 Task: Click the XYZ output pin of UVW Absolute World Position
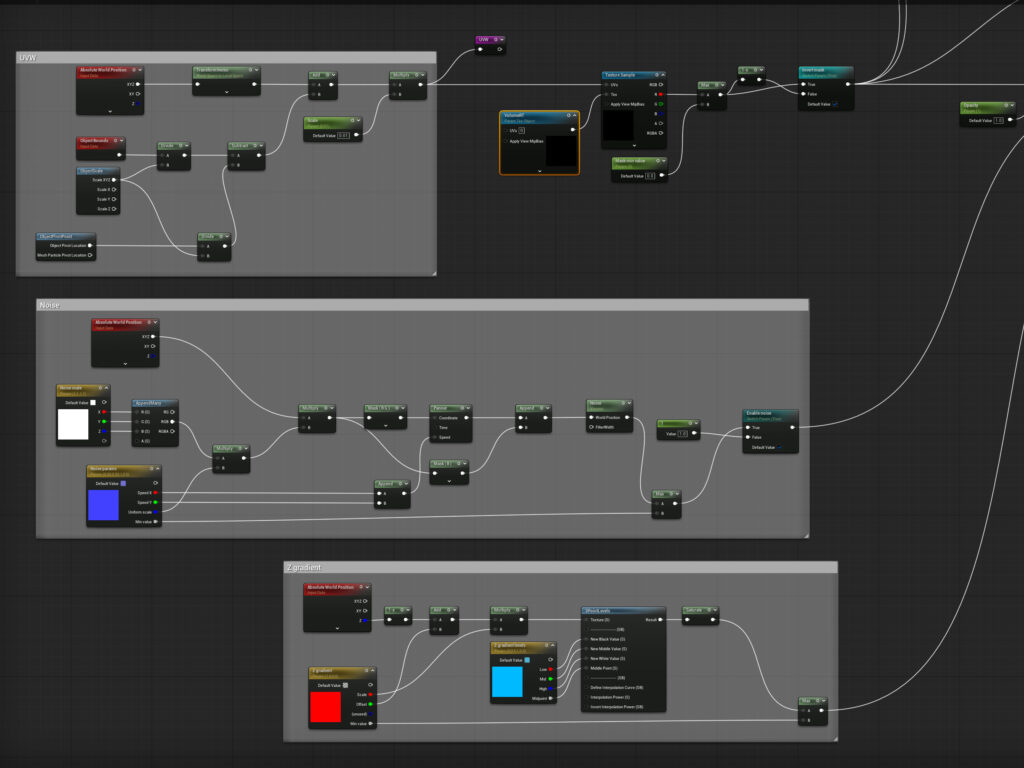tap(138, 84)
